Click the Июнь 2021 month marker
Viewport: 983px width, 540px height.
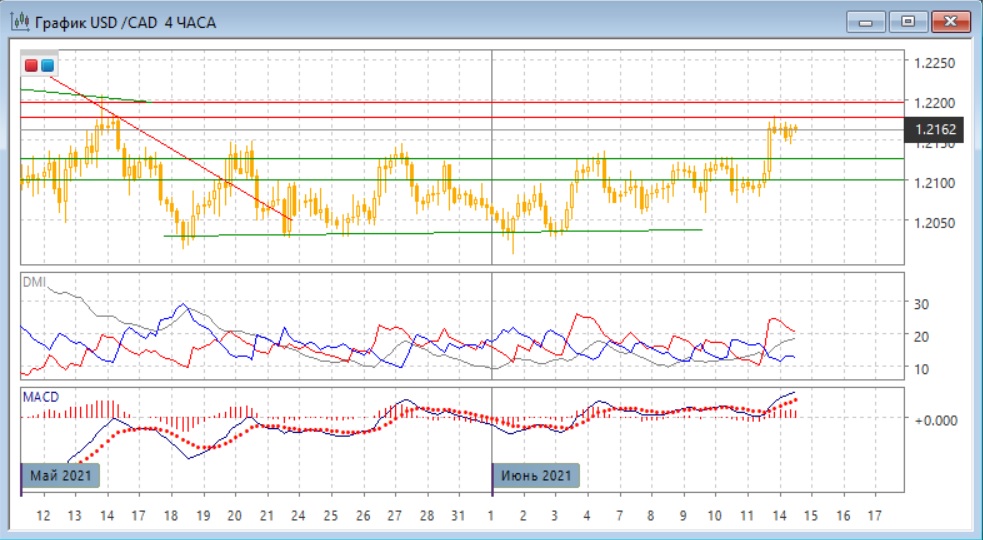537,475
